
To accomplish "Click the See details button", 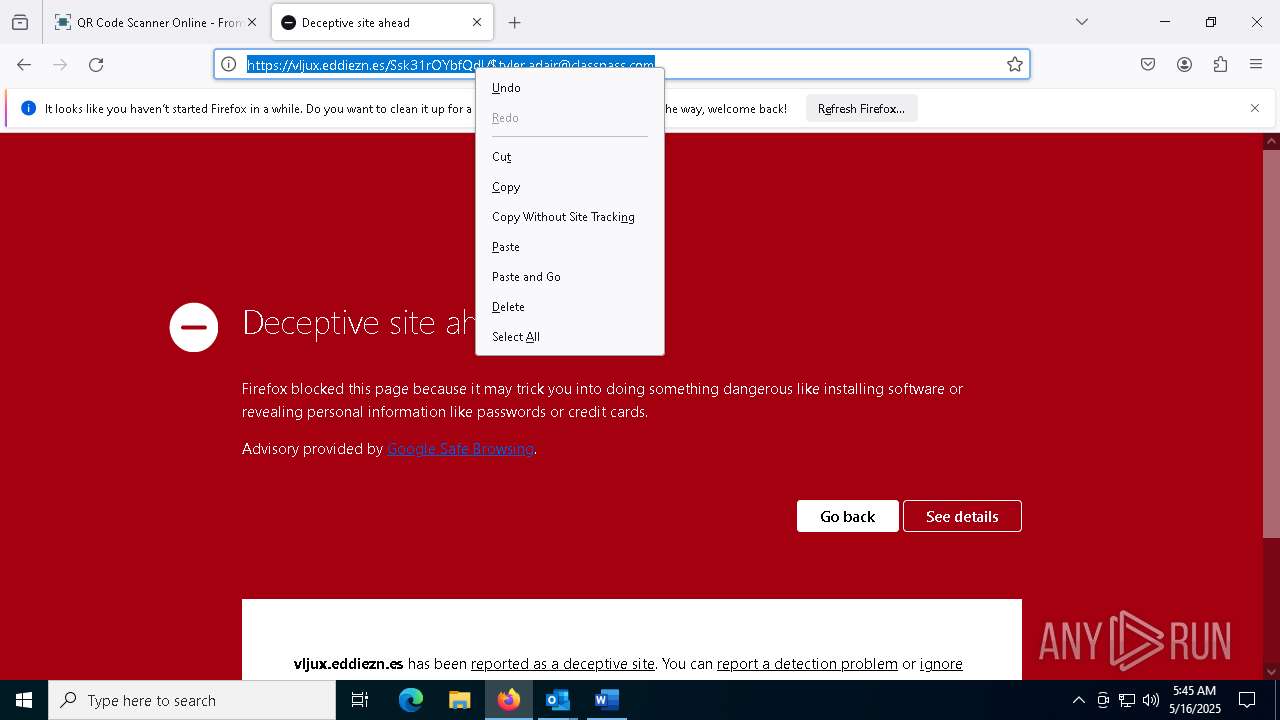I will (x=962, y=516).
